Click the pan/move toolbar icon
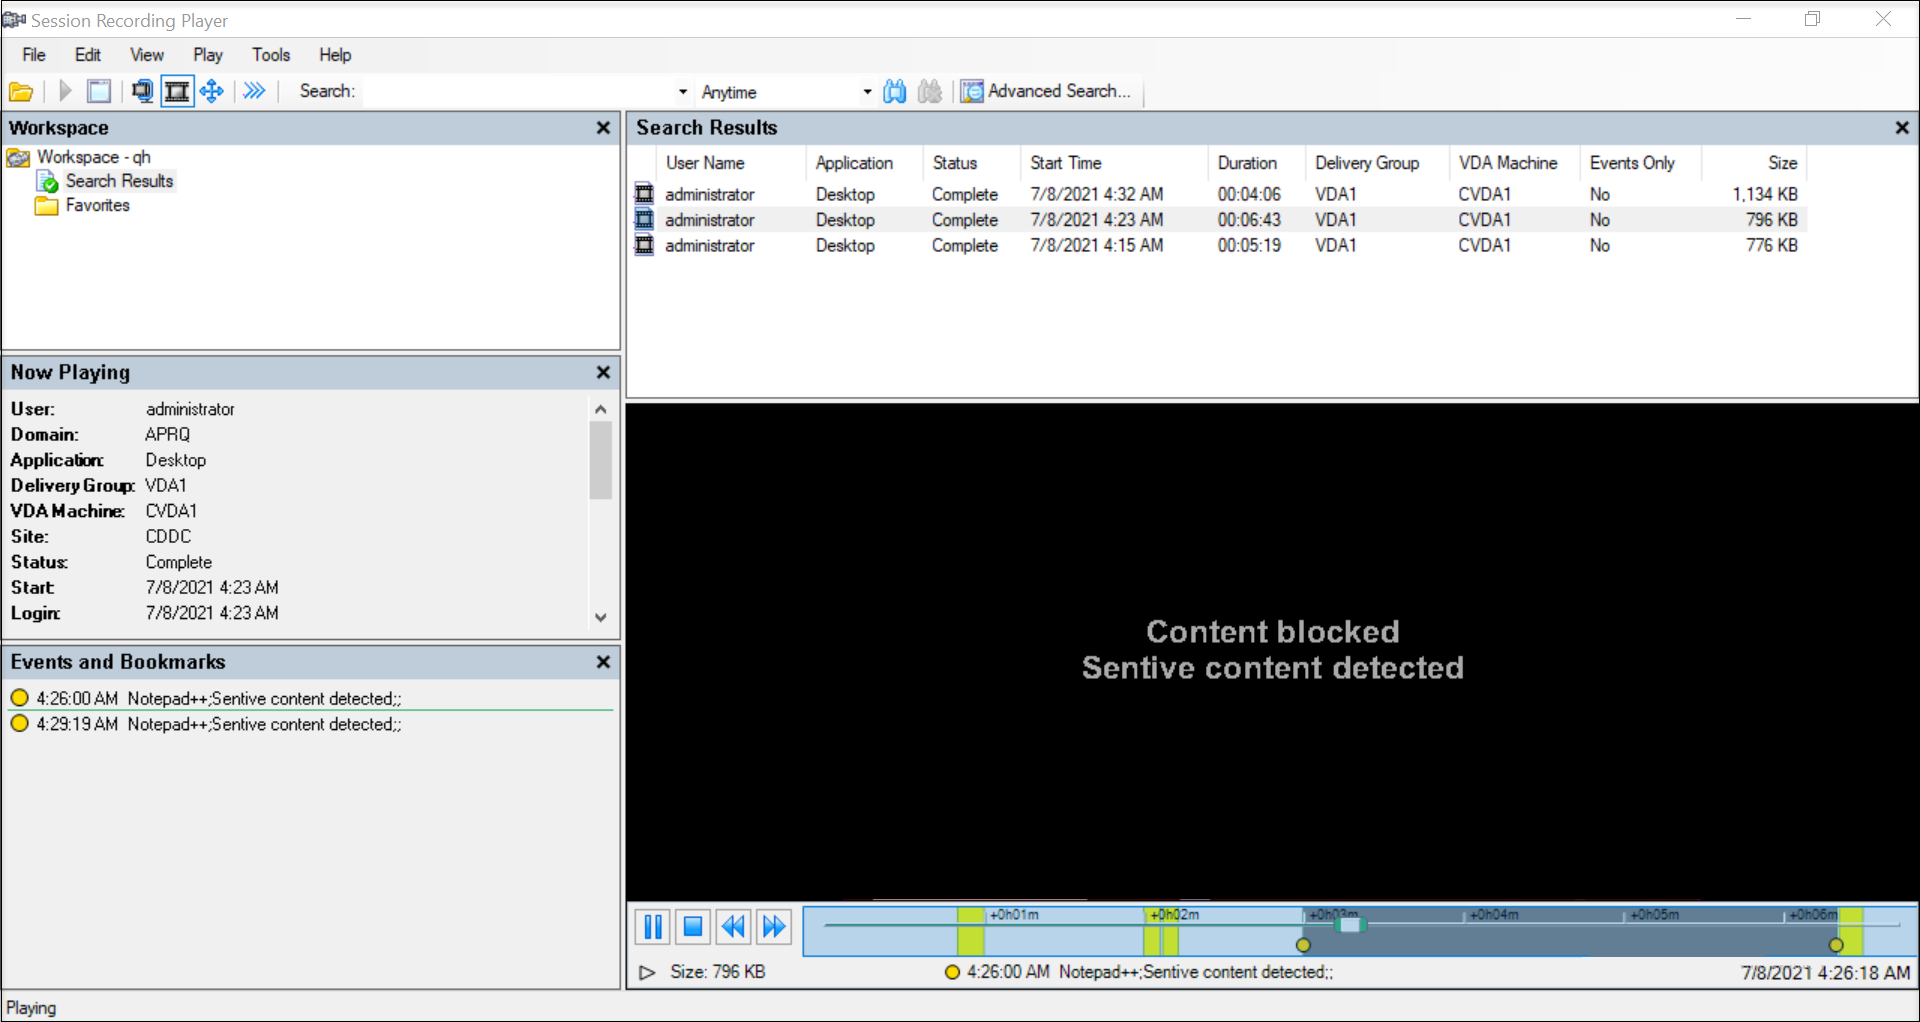1920x1022 pixels. pyautogui.click(x=211, y=91)
